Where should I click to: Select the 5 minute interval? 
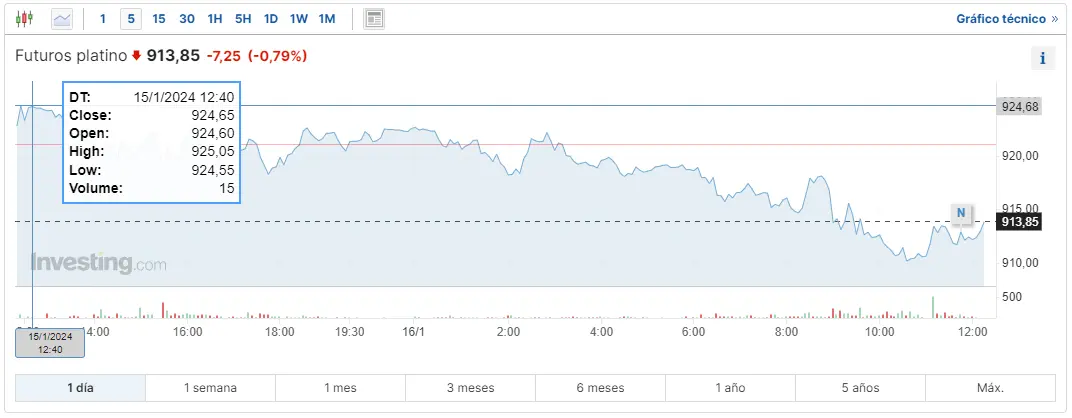click(130, 19)
